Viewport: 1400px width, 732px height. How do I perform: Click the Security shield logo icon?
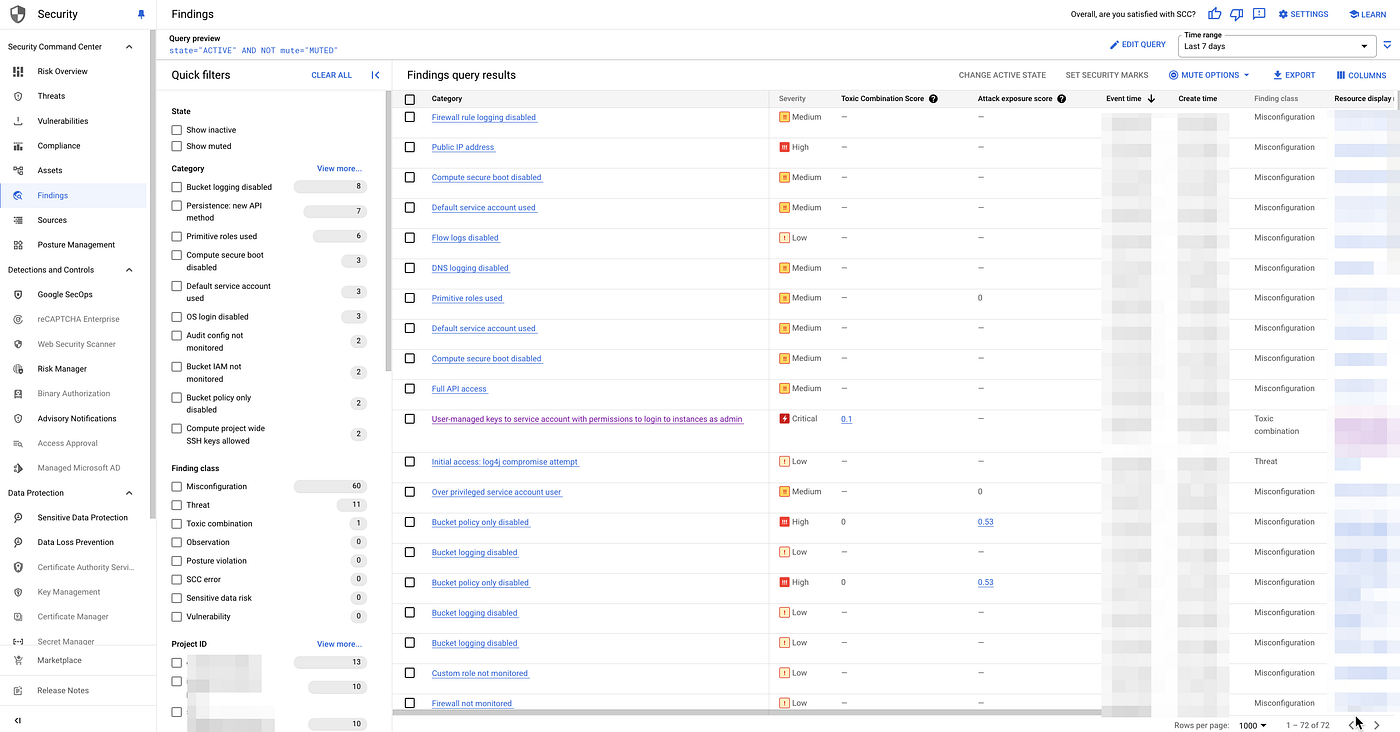tap(18, 14)
